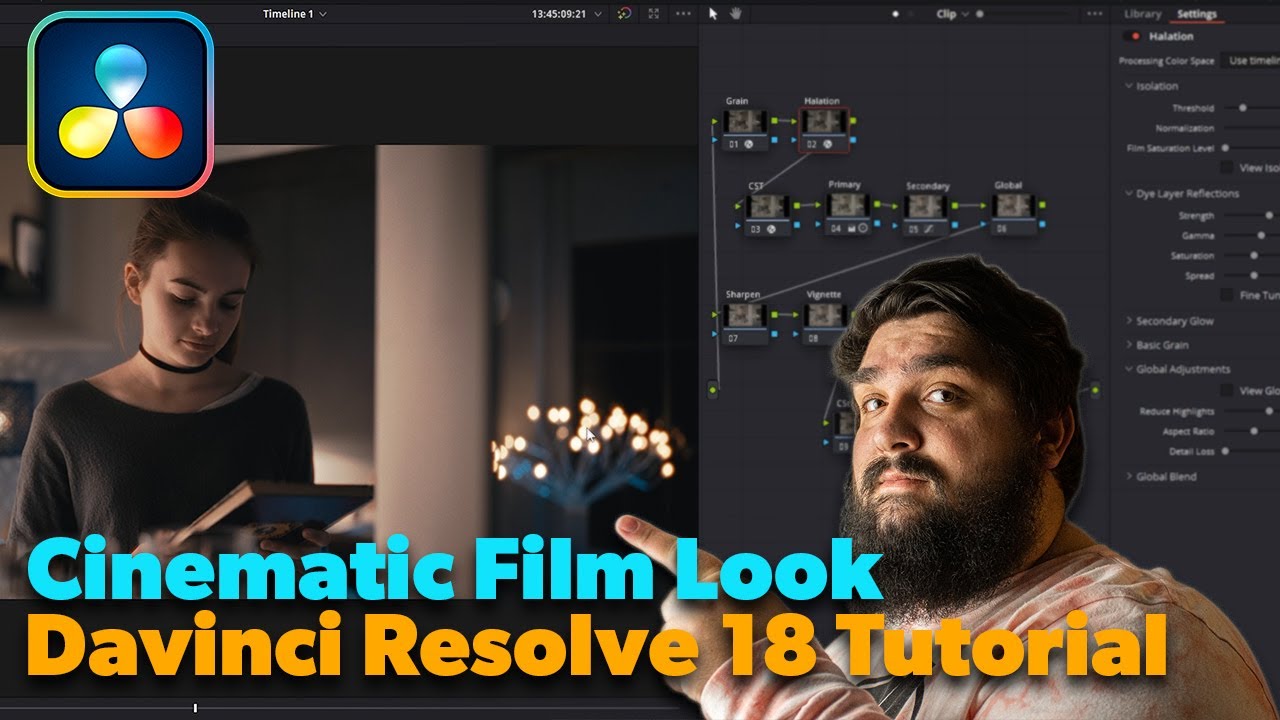Click the green RGB input of Primary node
Image resolution: width=1280 pixels, height=720 pixels.
pyautogui.click(x=819, y=205)
